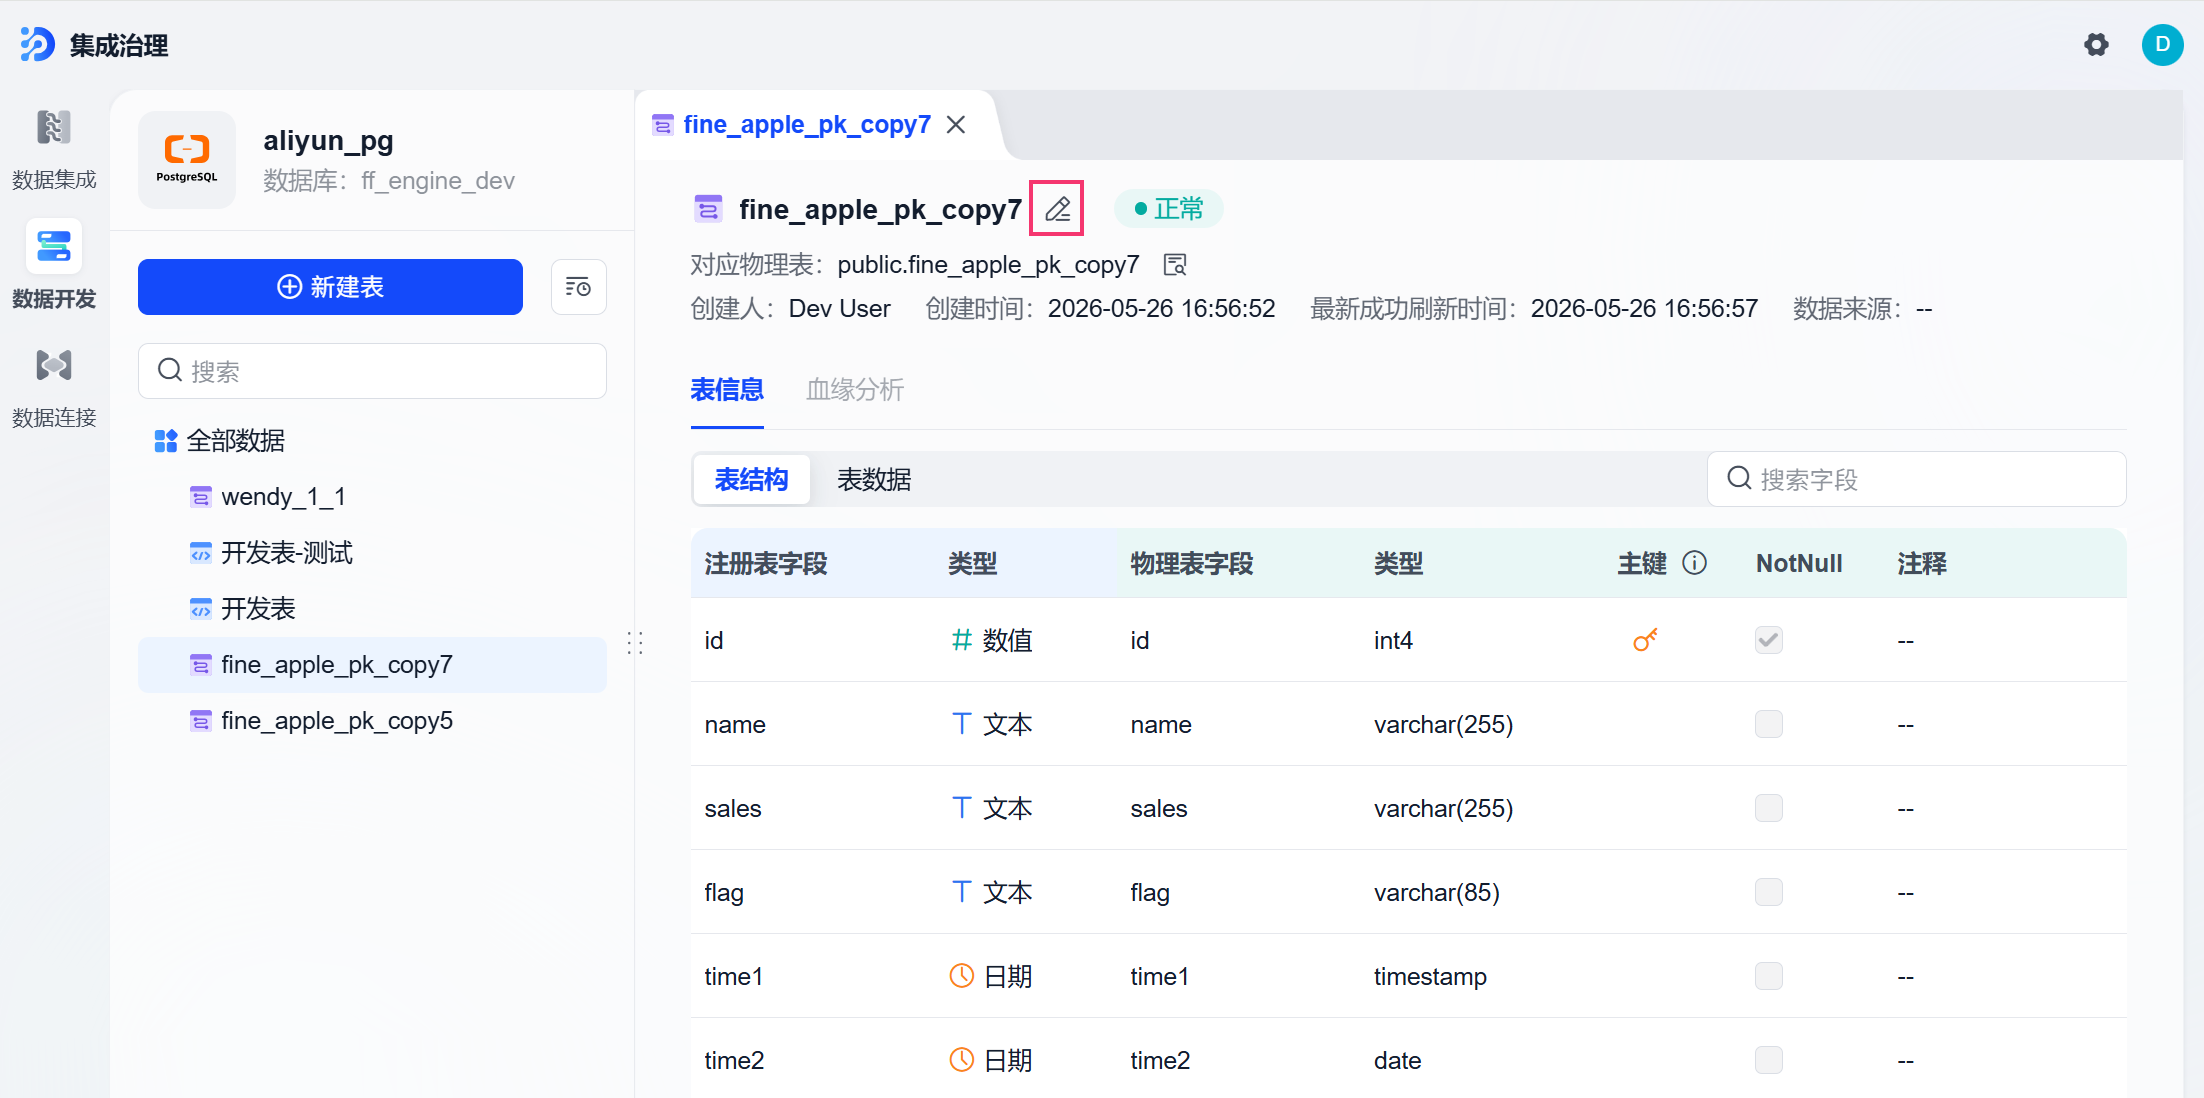Click the varchar(85) type cell
Viewport: 2204px width, 1098px height.
[x=1436, y=892]
